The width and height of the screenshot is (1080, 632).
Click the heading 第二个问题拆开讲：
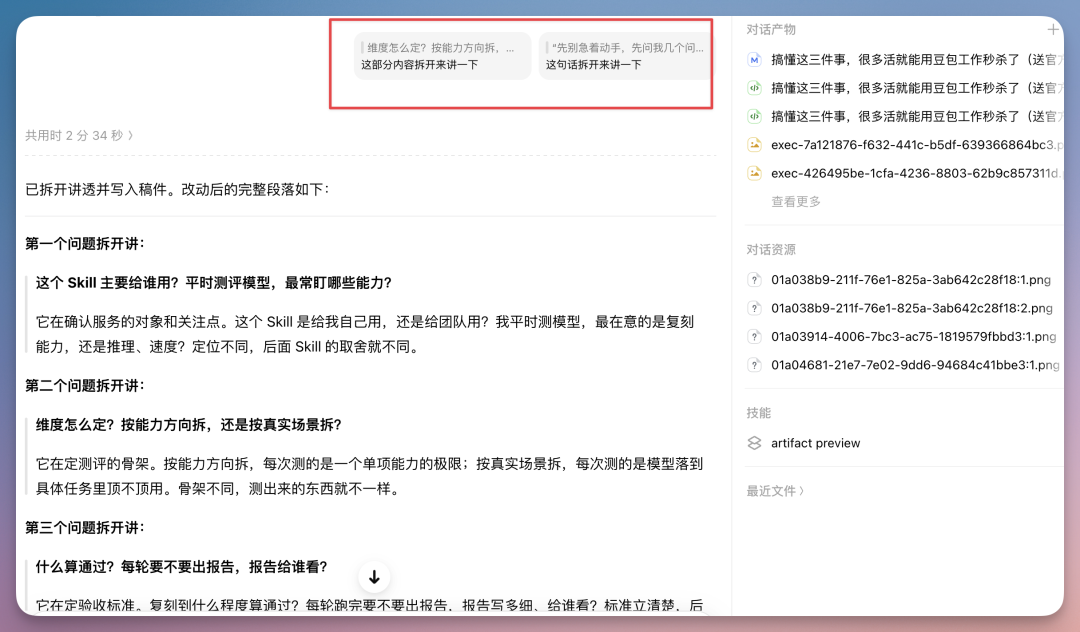point(85,386)
